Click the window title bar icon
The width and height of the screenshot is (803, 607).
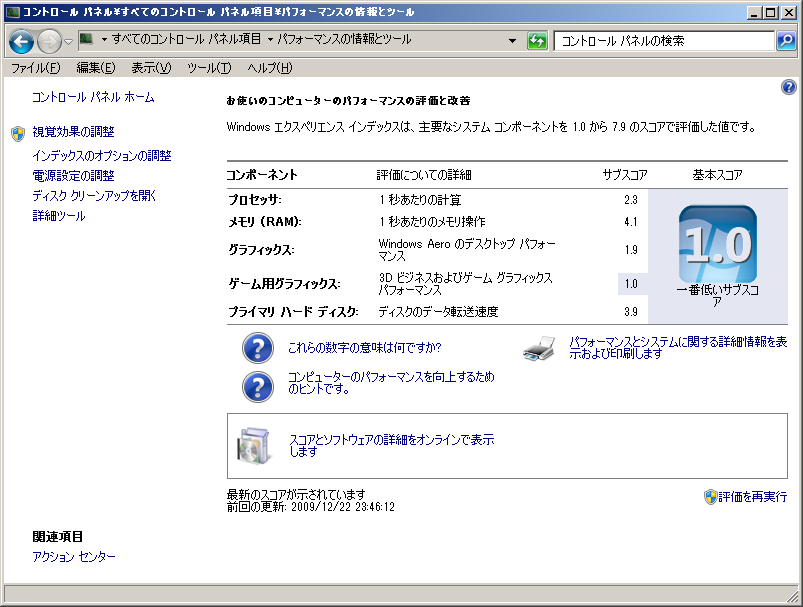pos(12,12)
